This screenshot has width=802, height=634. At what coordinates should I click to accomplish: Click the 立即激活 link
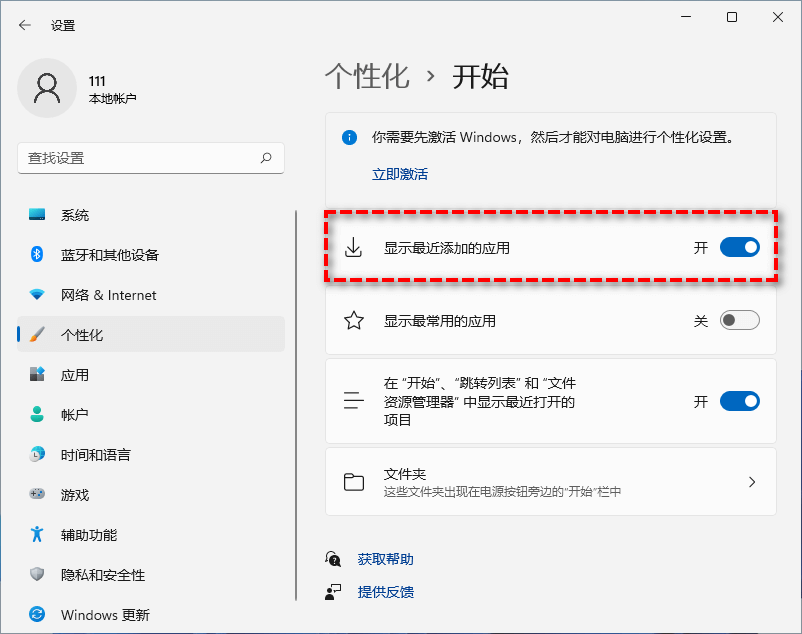pos(400,174)
